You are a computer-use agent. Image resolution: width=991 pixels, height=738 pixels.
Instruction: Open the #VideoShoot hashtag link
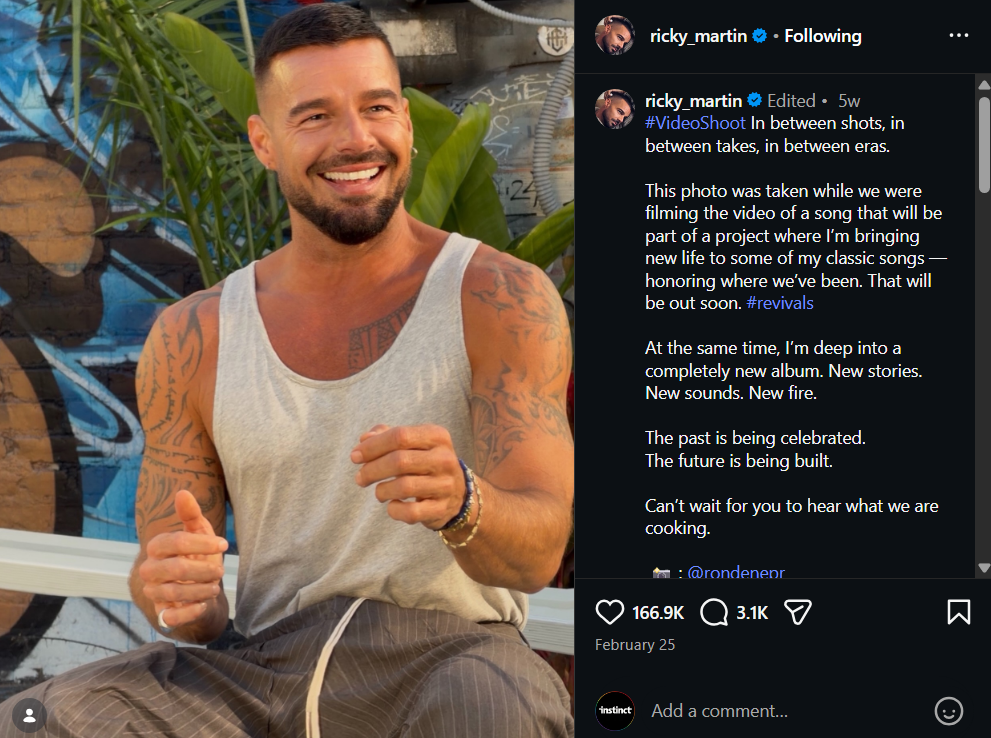[x=695, y=123]
